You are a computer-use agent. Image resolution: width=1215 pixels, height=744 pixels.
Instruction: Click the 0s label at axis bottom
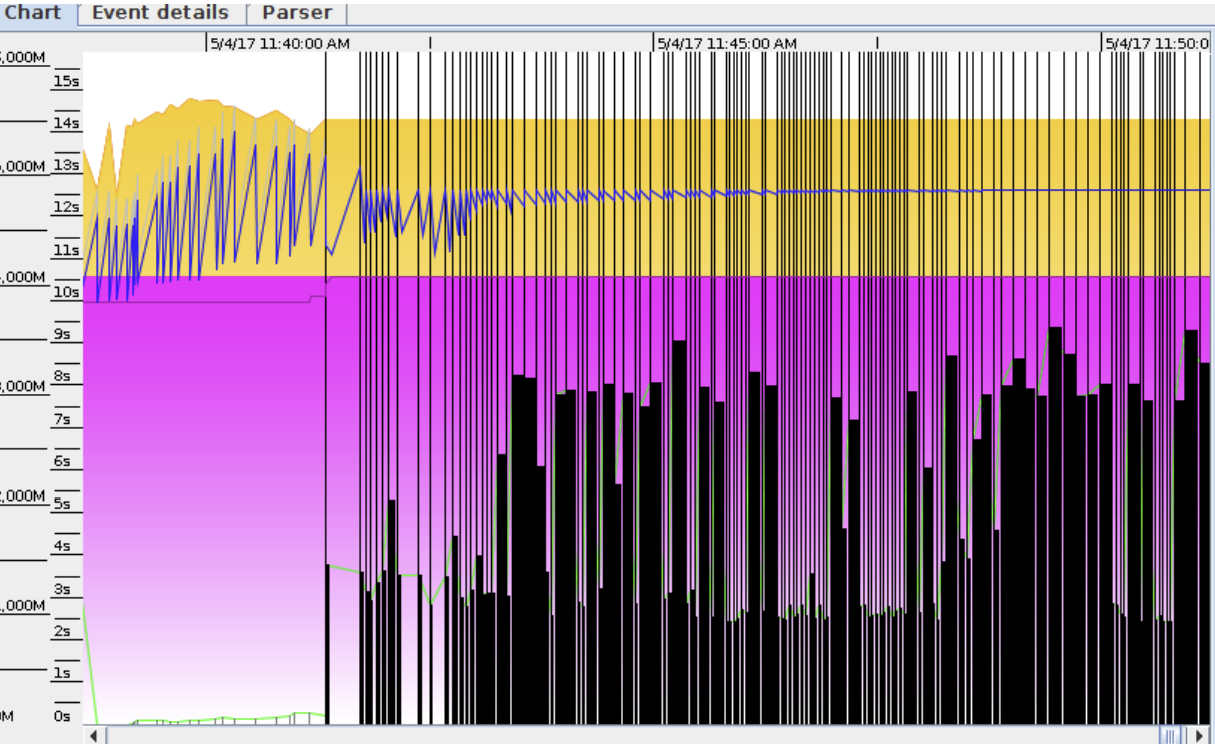(x=62, y=716)
